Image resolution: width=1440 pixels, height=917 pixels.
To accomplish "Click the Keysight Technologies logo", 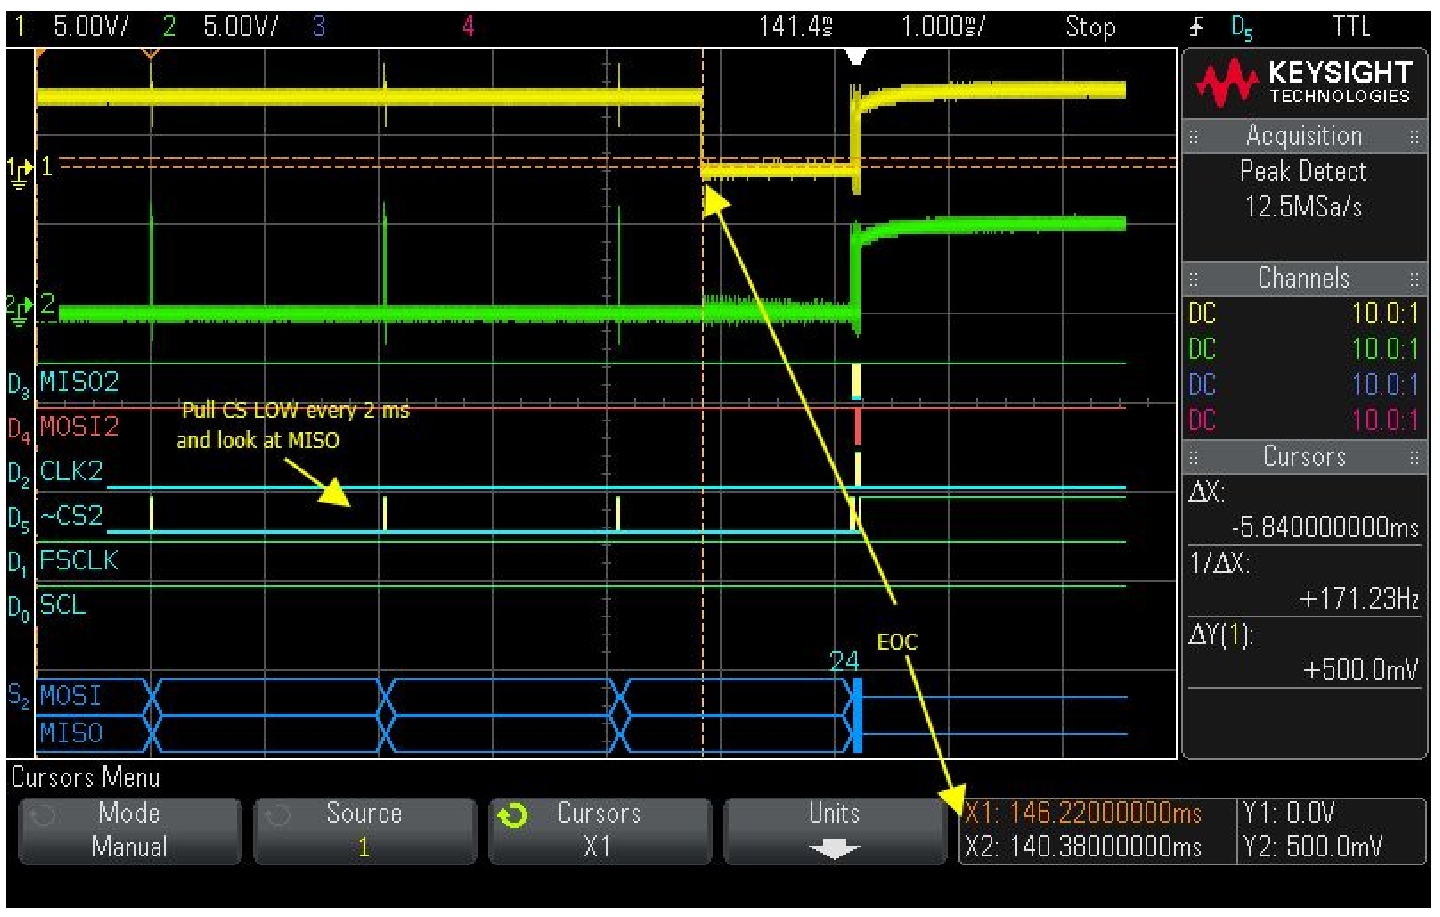I will pyautogui.click(x=1304, y=83).
